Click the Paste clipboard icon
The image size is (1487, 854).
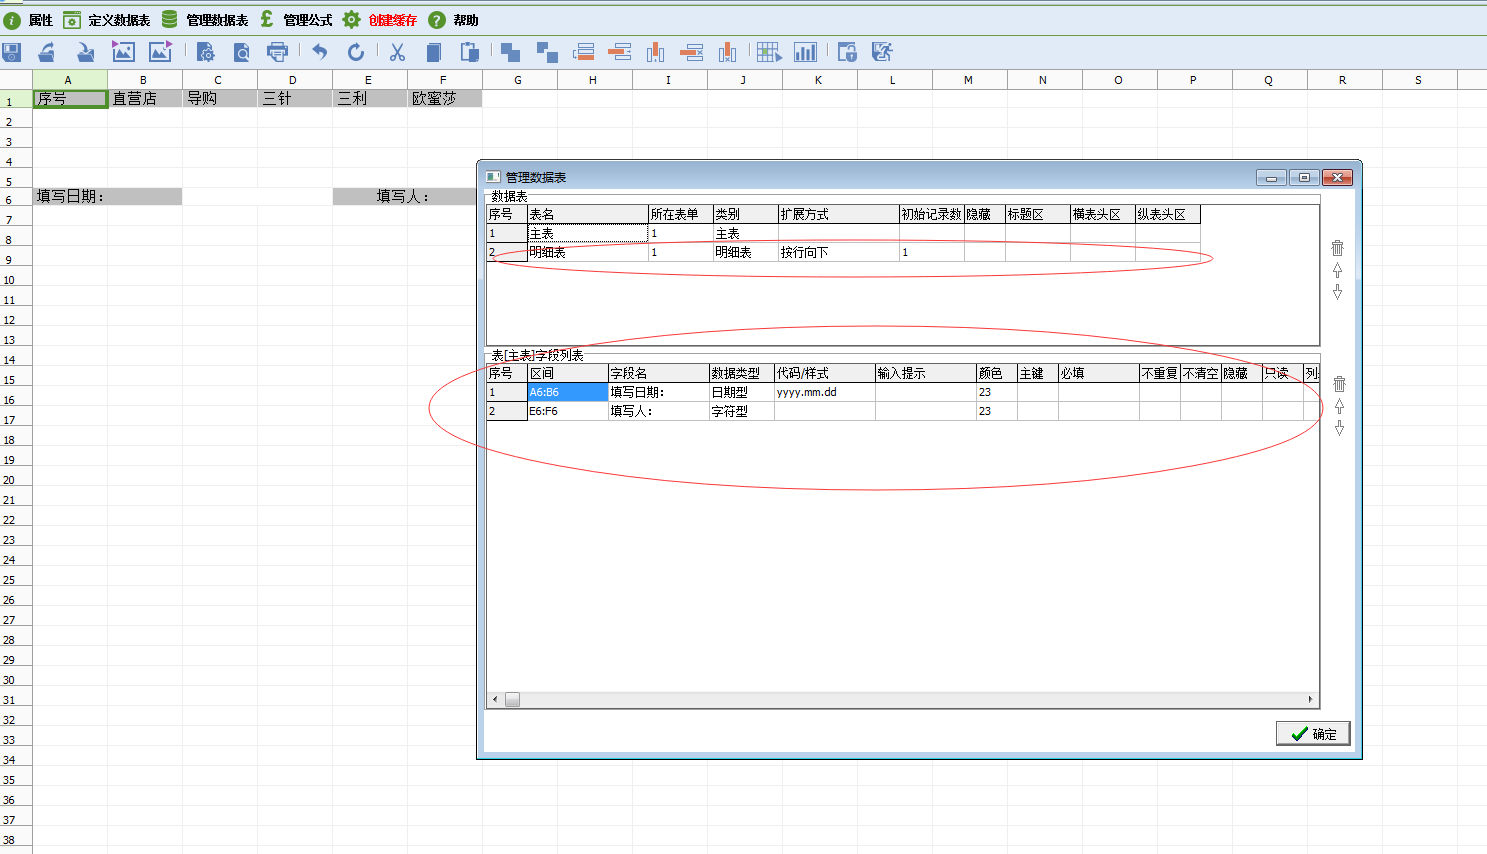coord(469,52)
